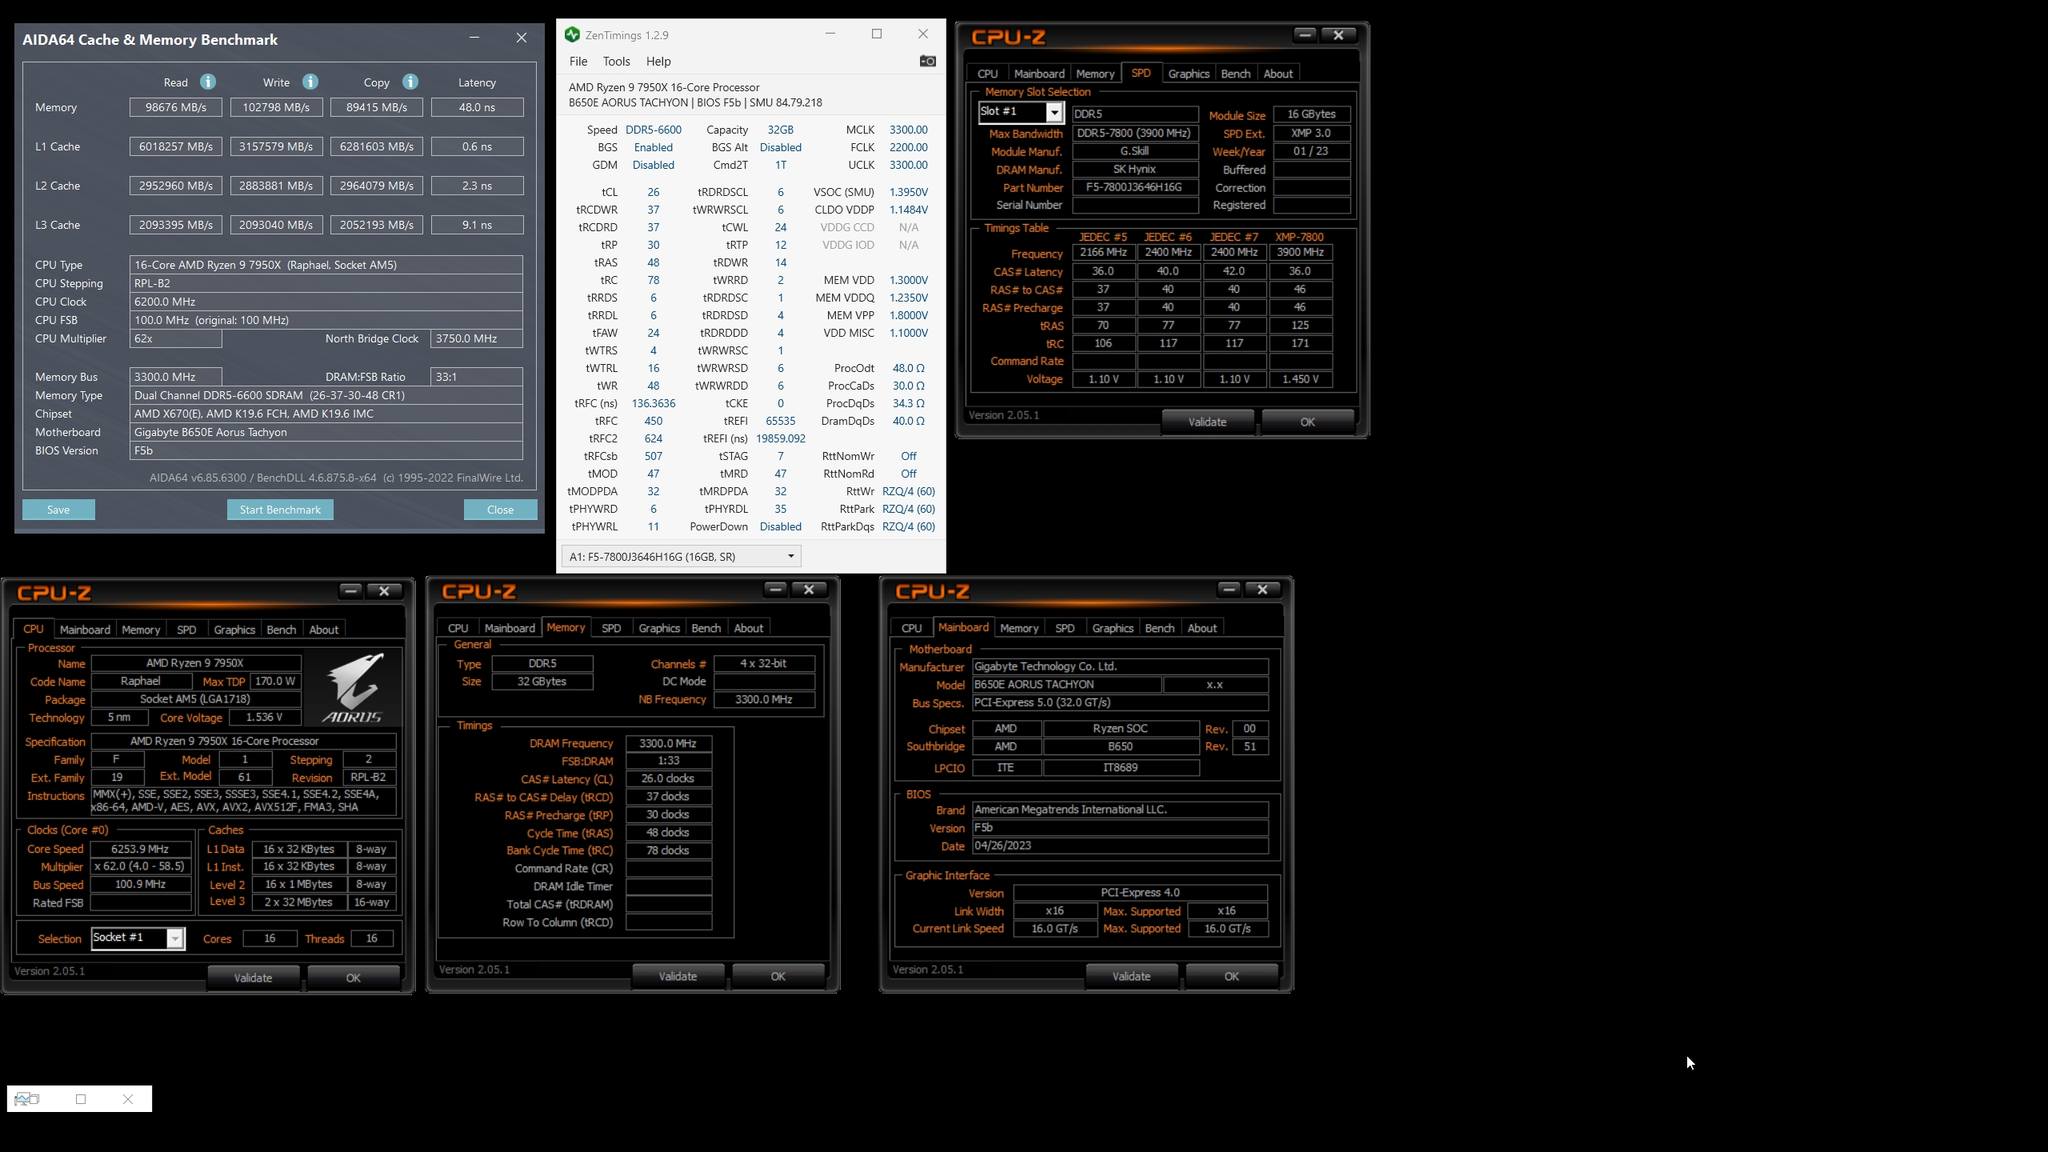Viewport: 2048px width, 1152px height.
Task: Click VSOC (SMU) value 1.3950V
Action: (x=908, y=192)
